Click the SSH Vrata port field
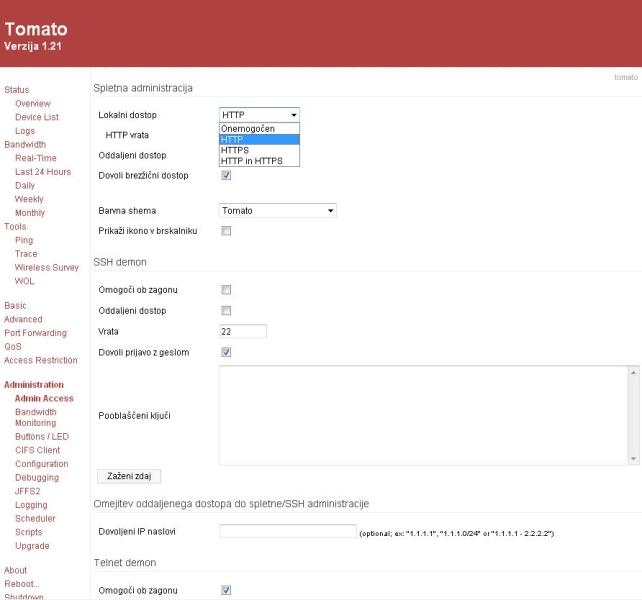642x600 pixels. 243,331
